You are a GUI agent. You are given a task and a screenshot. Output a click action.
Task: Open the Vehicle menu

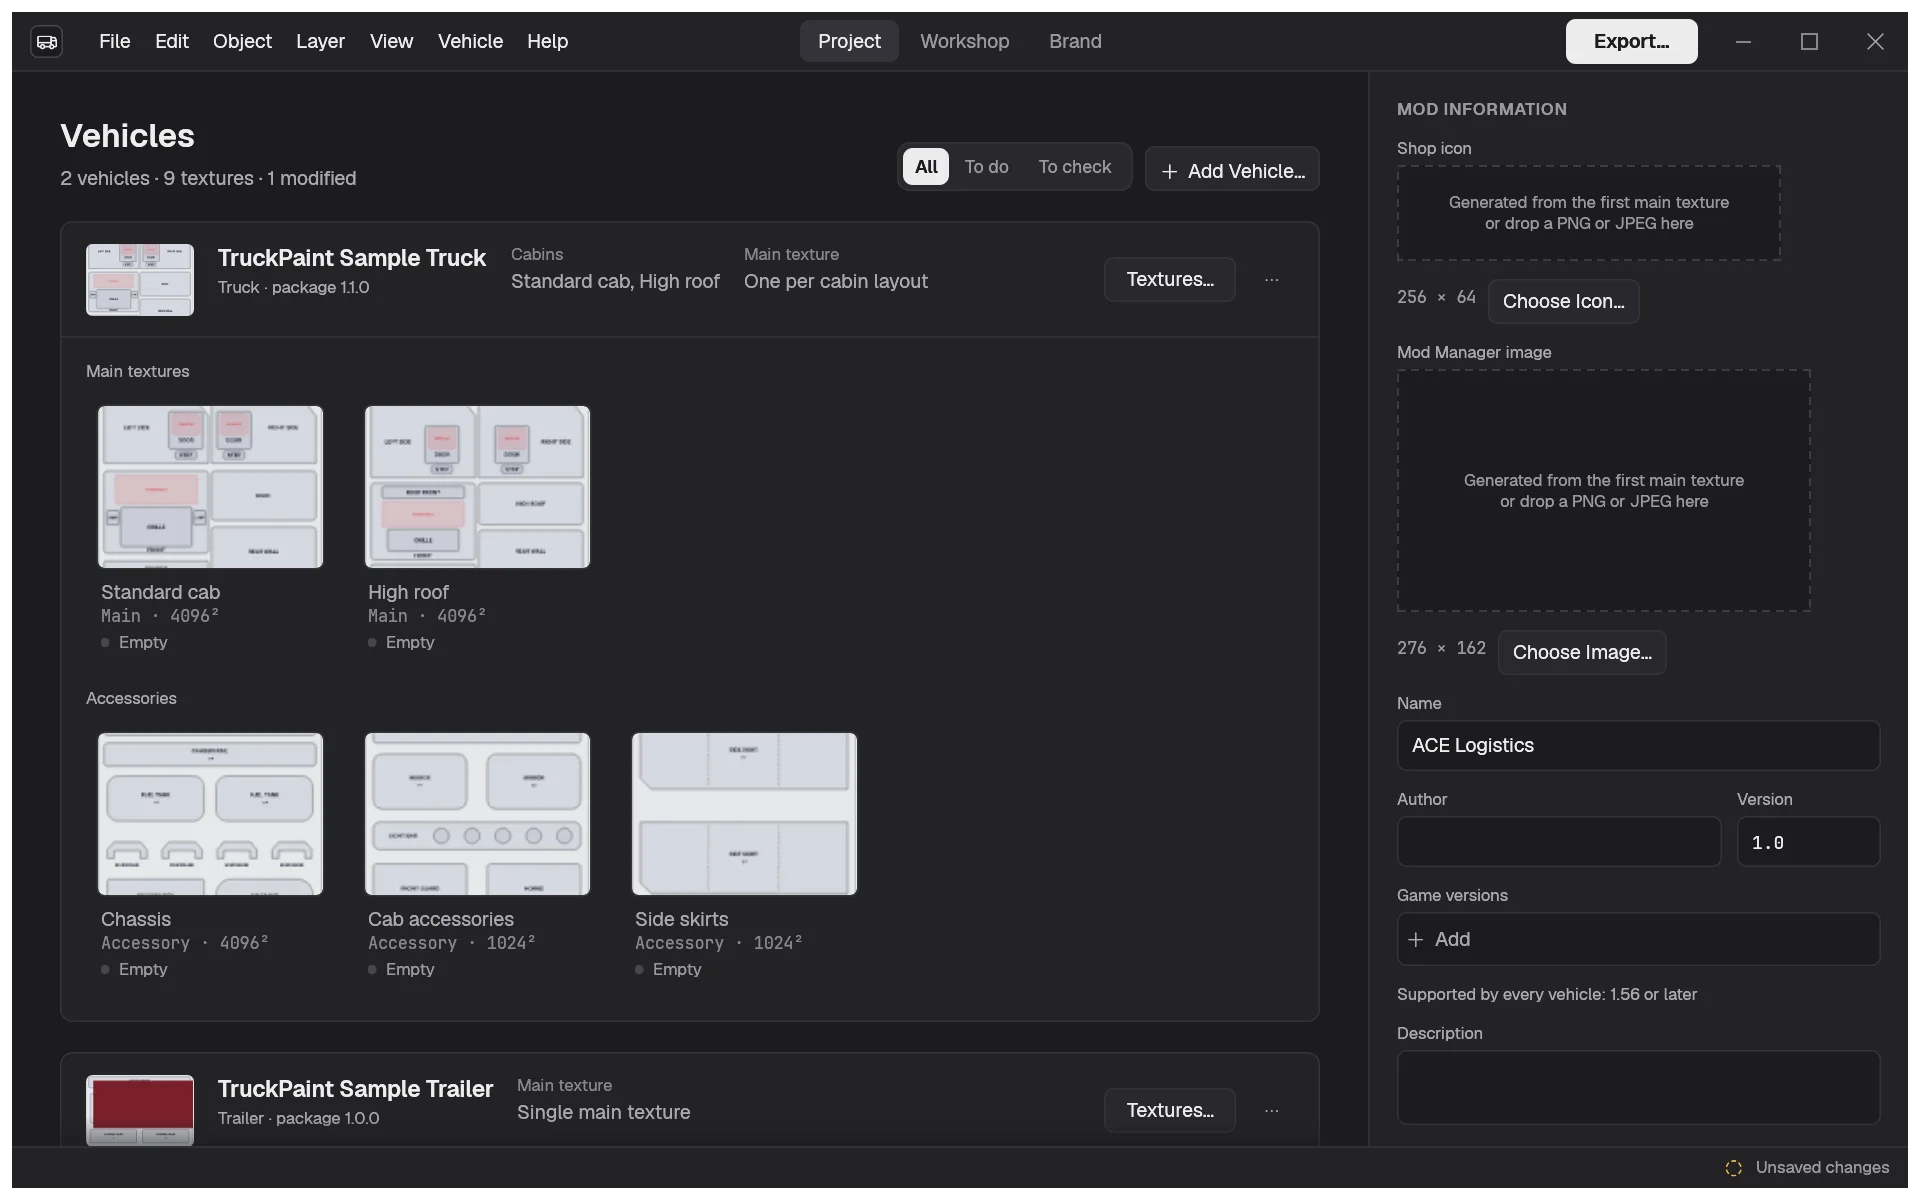470,41
